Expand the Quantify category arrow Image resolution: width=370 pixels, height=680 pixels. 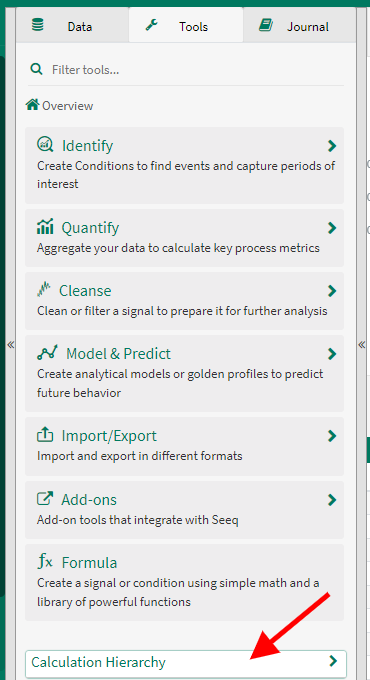point(332,227)
